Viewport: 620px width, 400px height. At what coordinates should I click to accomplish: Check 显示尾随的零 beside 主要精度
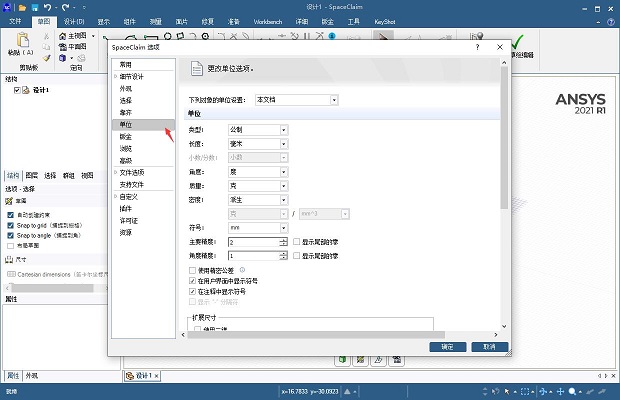click(x=297, y=242)
